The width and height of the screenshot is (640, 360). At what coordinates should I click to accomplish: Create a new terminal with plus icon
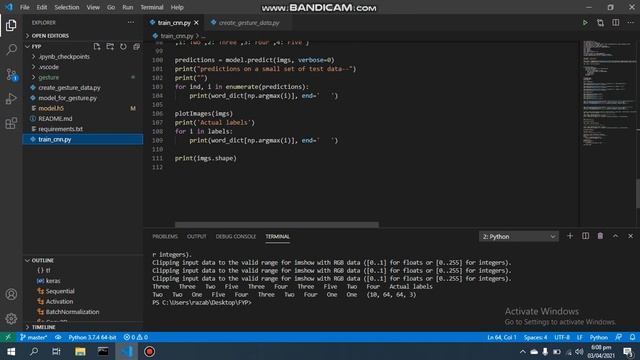point(570,236)
